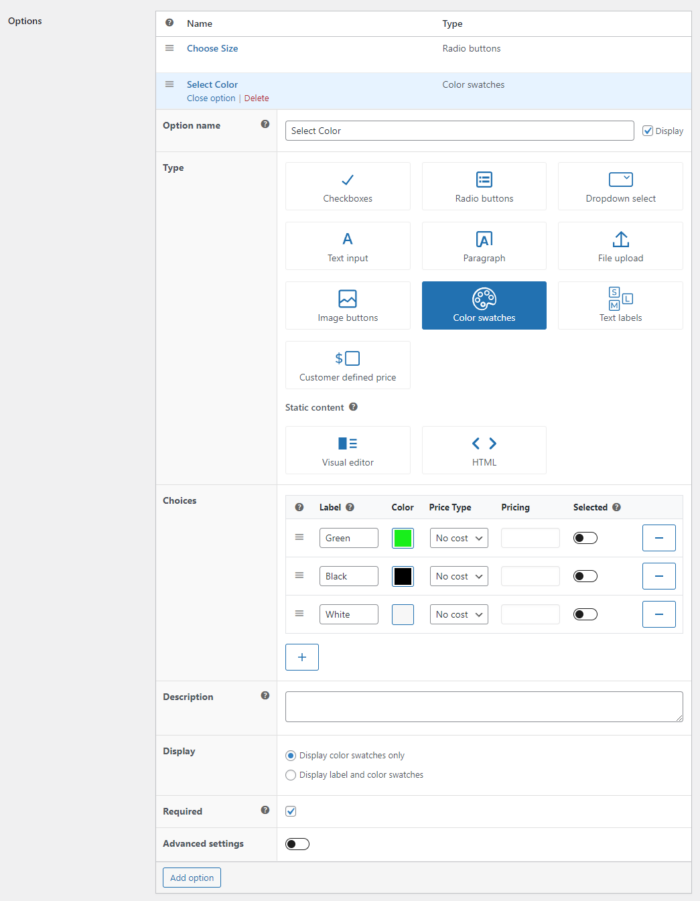Click Pricing field in Green row
This screenshot has height=901, width=700.
(530, 538)
